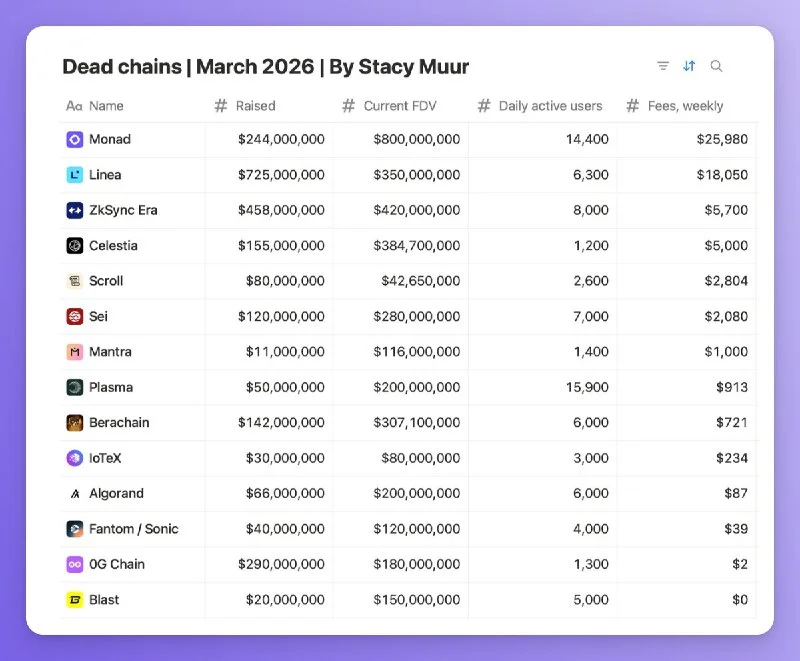Activate the search magnifier icon
The width and height of the screenshot is (800, 661).
(x=716, y=66)
